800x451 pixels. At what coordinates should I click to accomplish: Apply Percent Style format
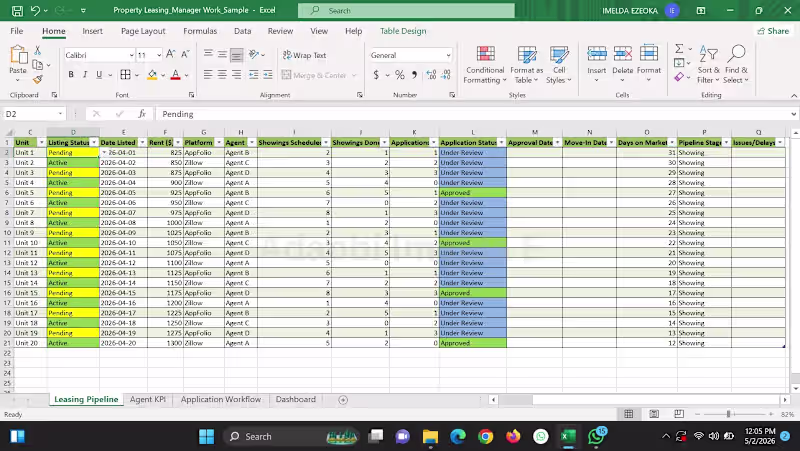click(399, 75)
